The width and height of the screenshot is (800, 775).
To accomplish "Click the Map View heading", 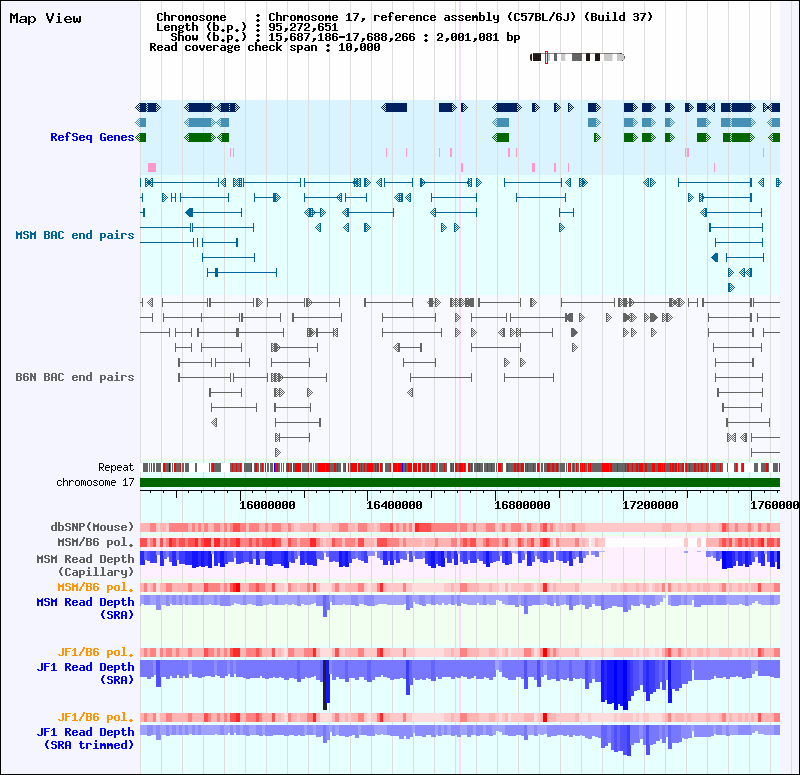I will click(x=45, y=19).
